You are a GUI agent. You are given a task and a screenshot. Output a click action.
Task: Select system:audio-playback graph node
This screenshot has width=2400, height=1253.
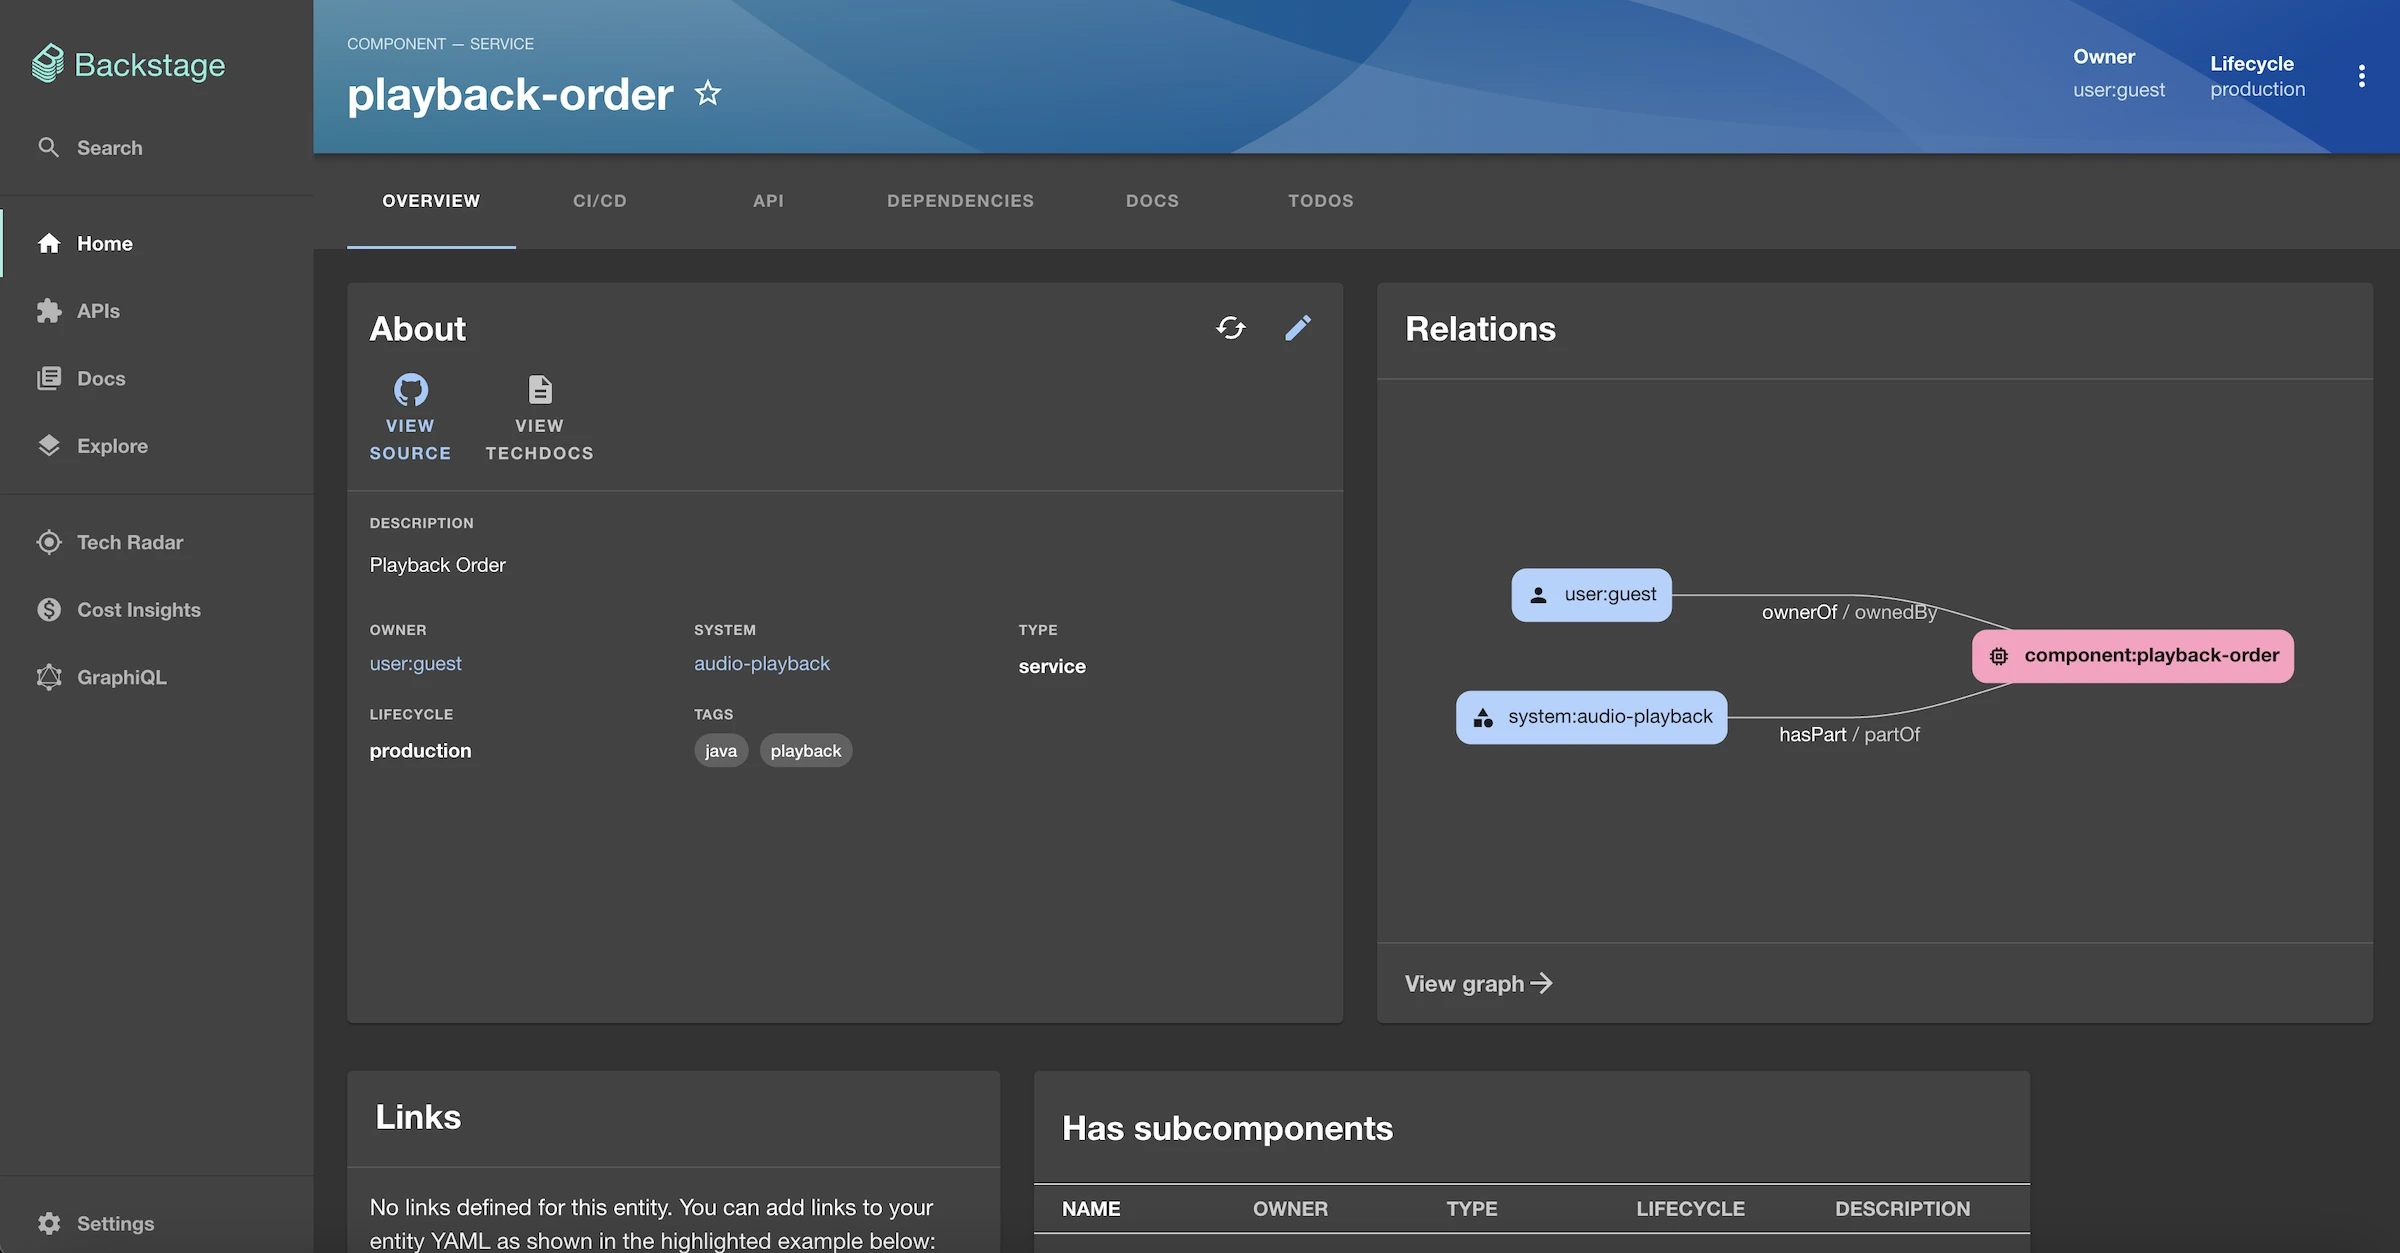coord(1591,717)
